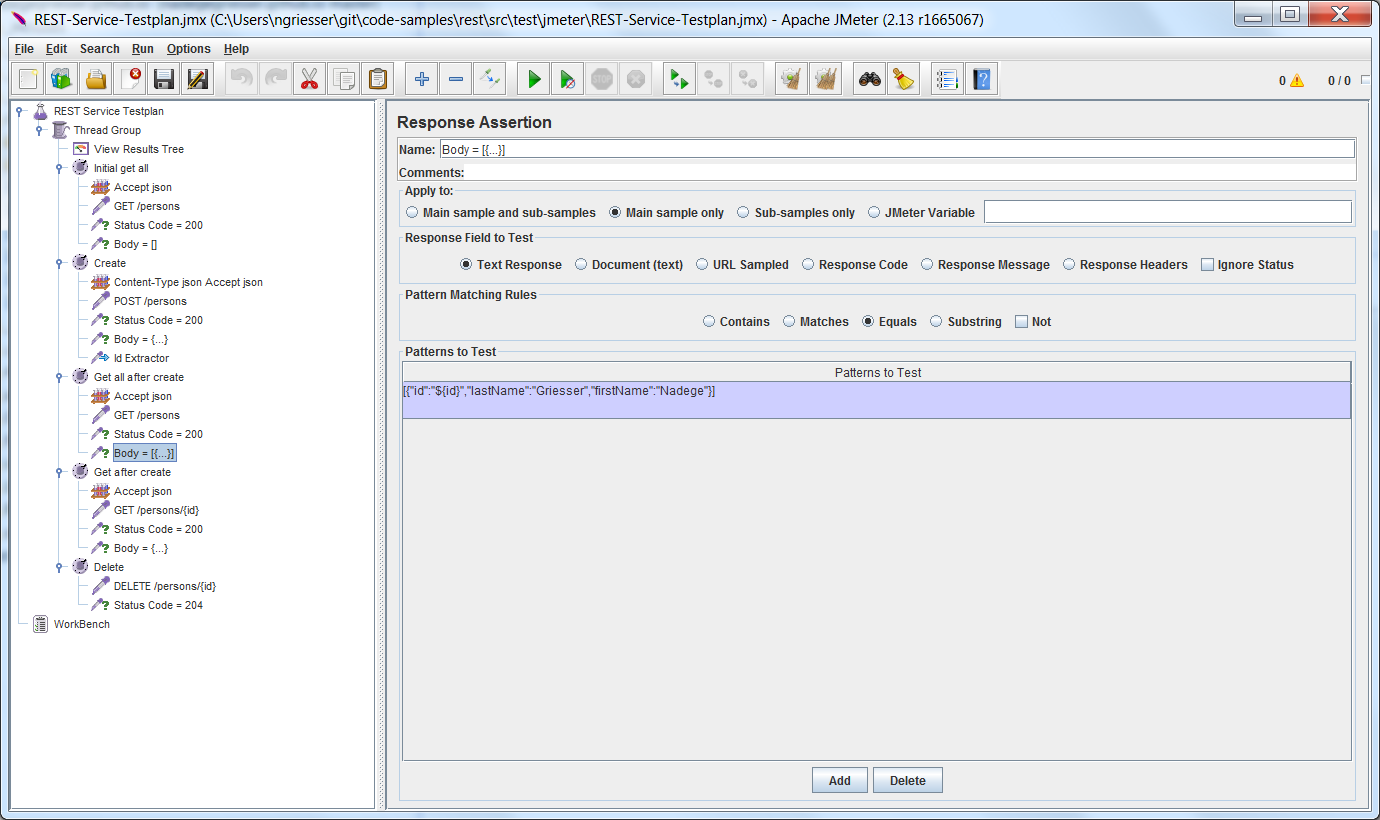The height and width of the screenshot is (820, 1380).
Task: Choose Sub-samples only radio button
Action: (x=796, y=213)
